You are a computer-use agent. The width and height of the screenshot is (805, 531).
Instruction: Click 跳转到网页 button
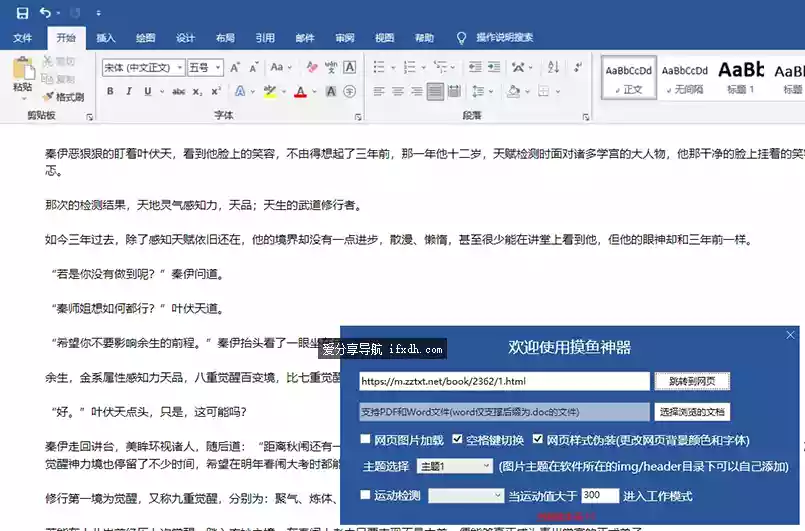pyautogui.click(x=692, y=381)
